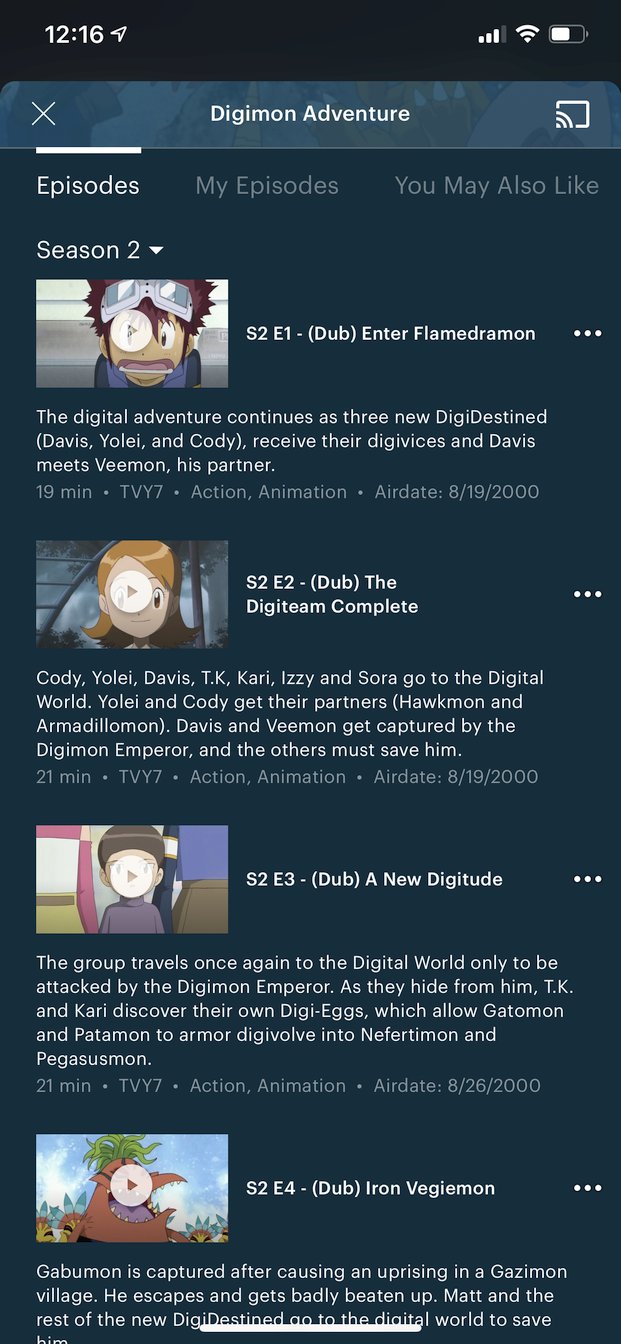
Task: Expand the Season 2 dropdown
Action: (100, 250)
